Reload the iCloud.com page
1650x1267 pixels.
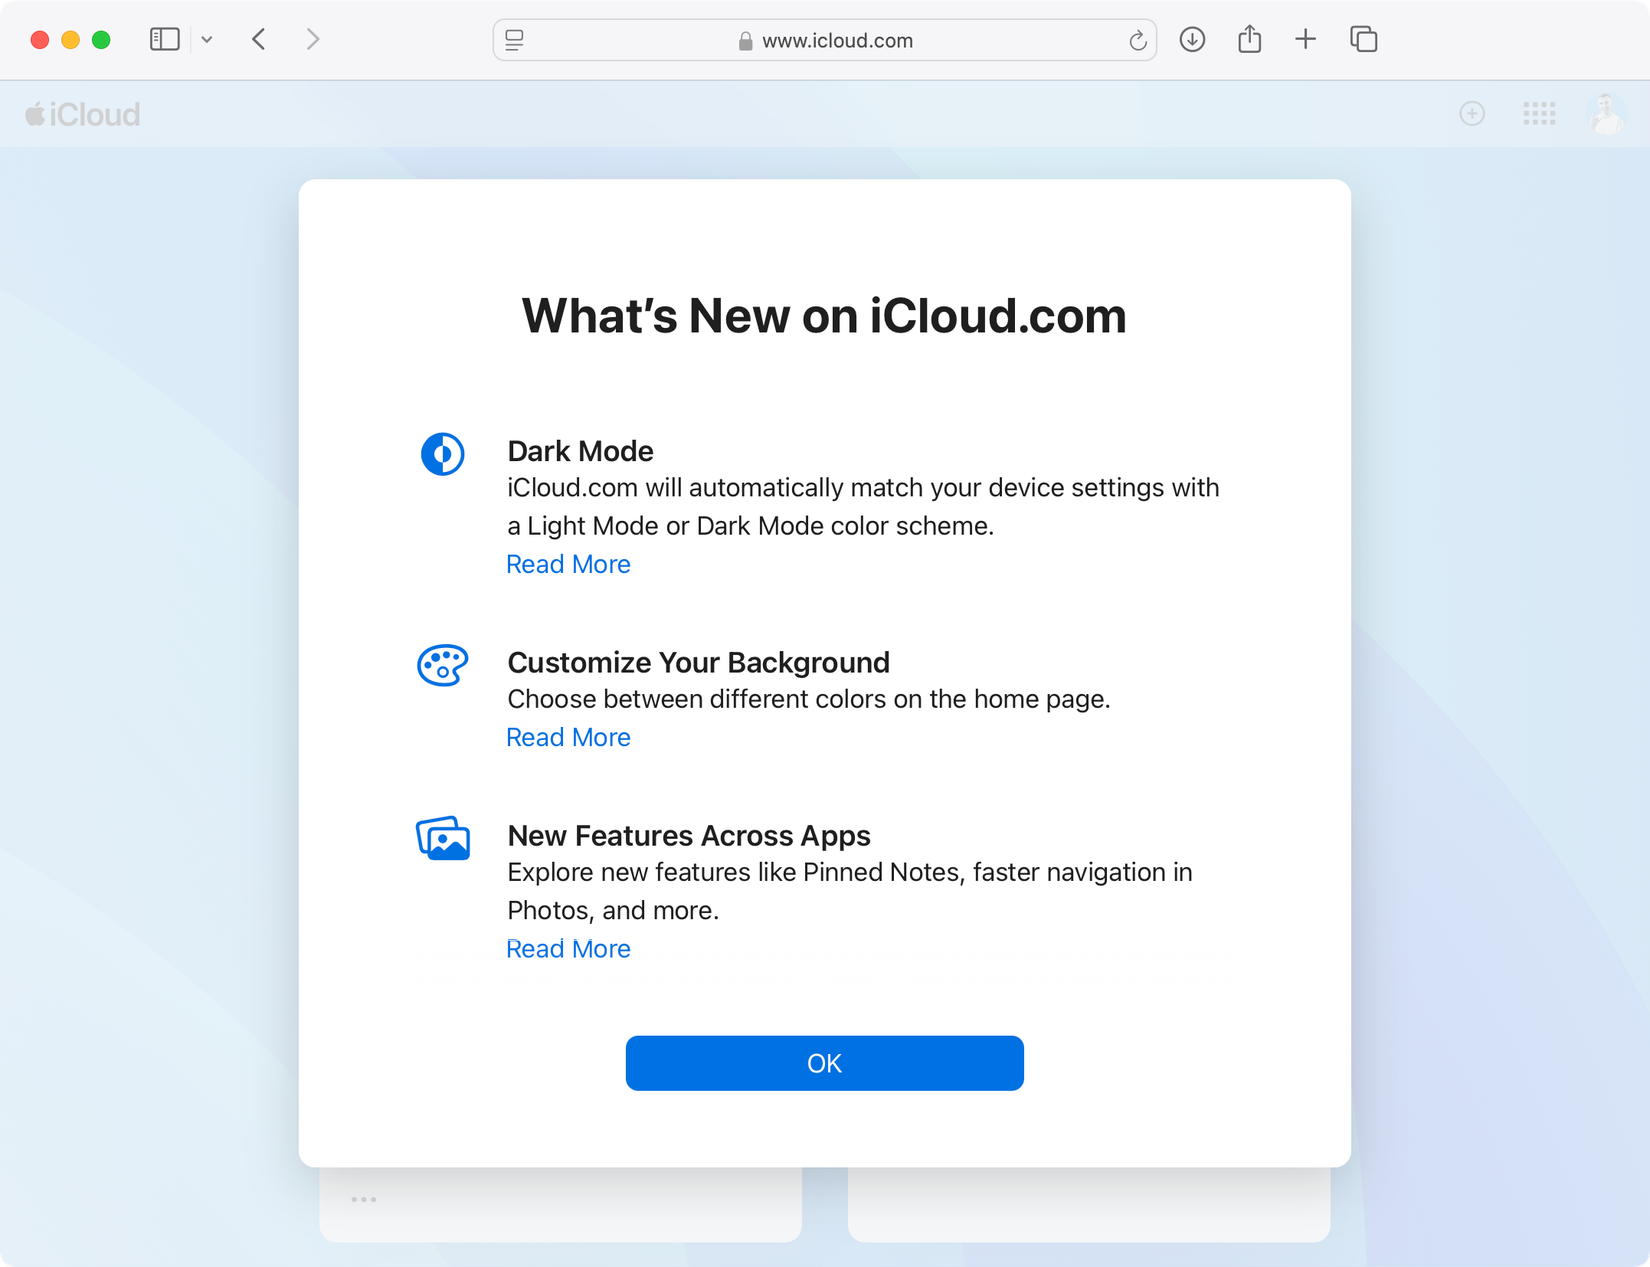coord(1137,40)
